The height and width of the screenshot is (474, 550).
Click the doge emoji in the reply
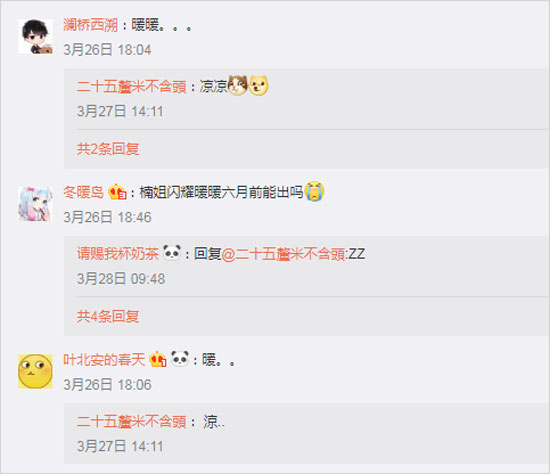tap(259, 86)
